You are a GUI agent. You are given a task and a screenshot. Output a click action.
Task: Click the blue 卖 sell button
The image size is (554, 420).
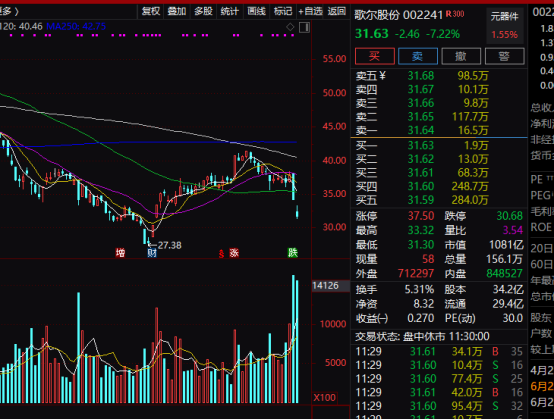418,56
